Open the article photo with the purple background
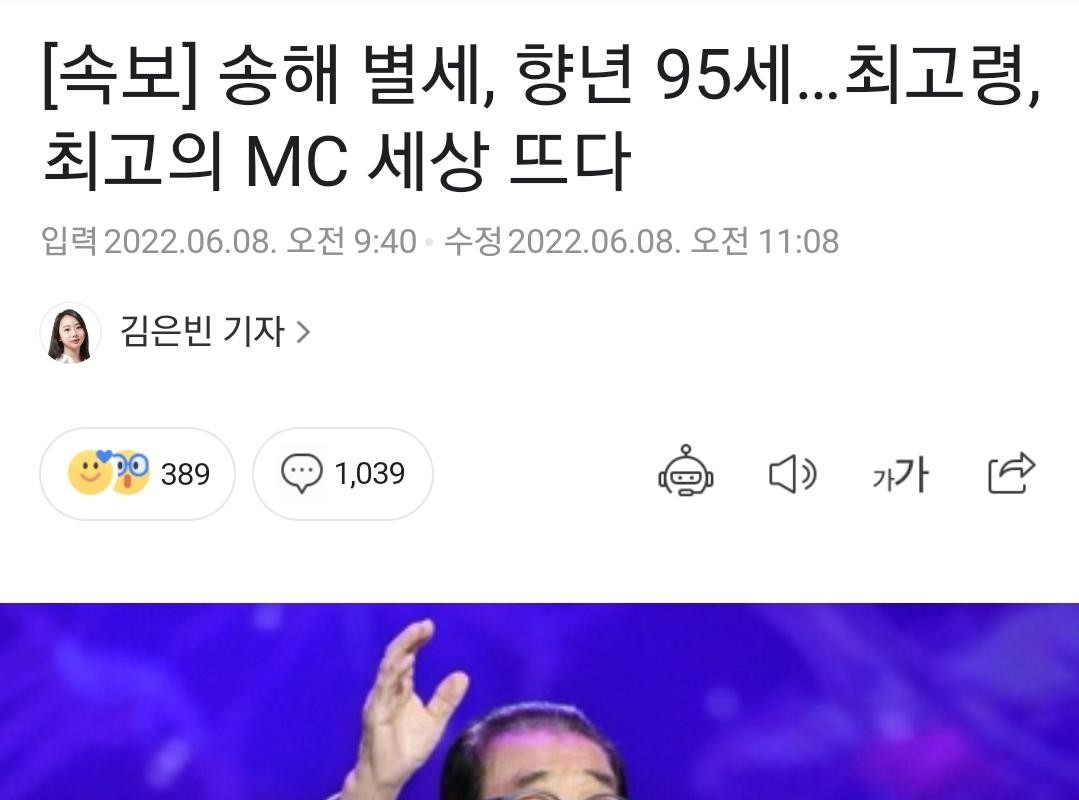This screenshot has width=1079, height=800. [x=540, y=702]
